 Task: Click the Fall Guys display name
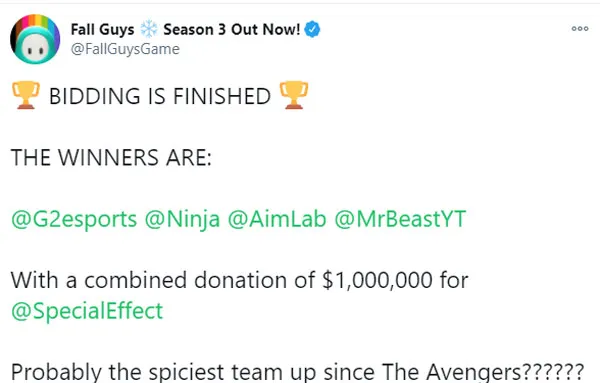pos(103,29)
